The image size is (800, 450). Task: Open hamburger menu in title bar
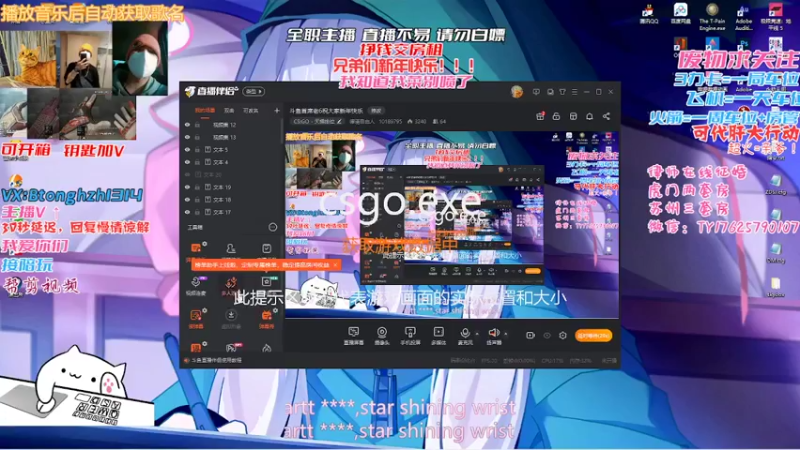pyautogui.click(x=574, y=92)
